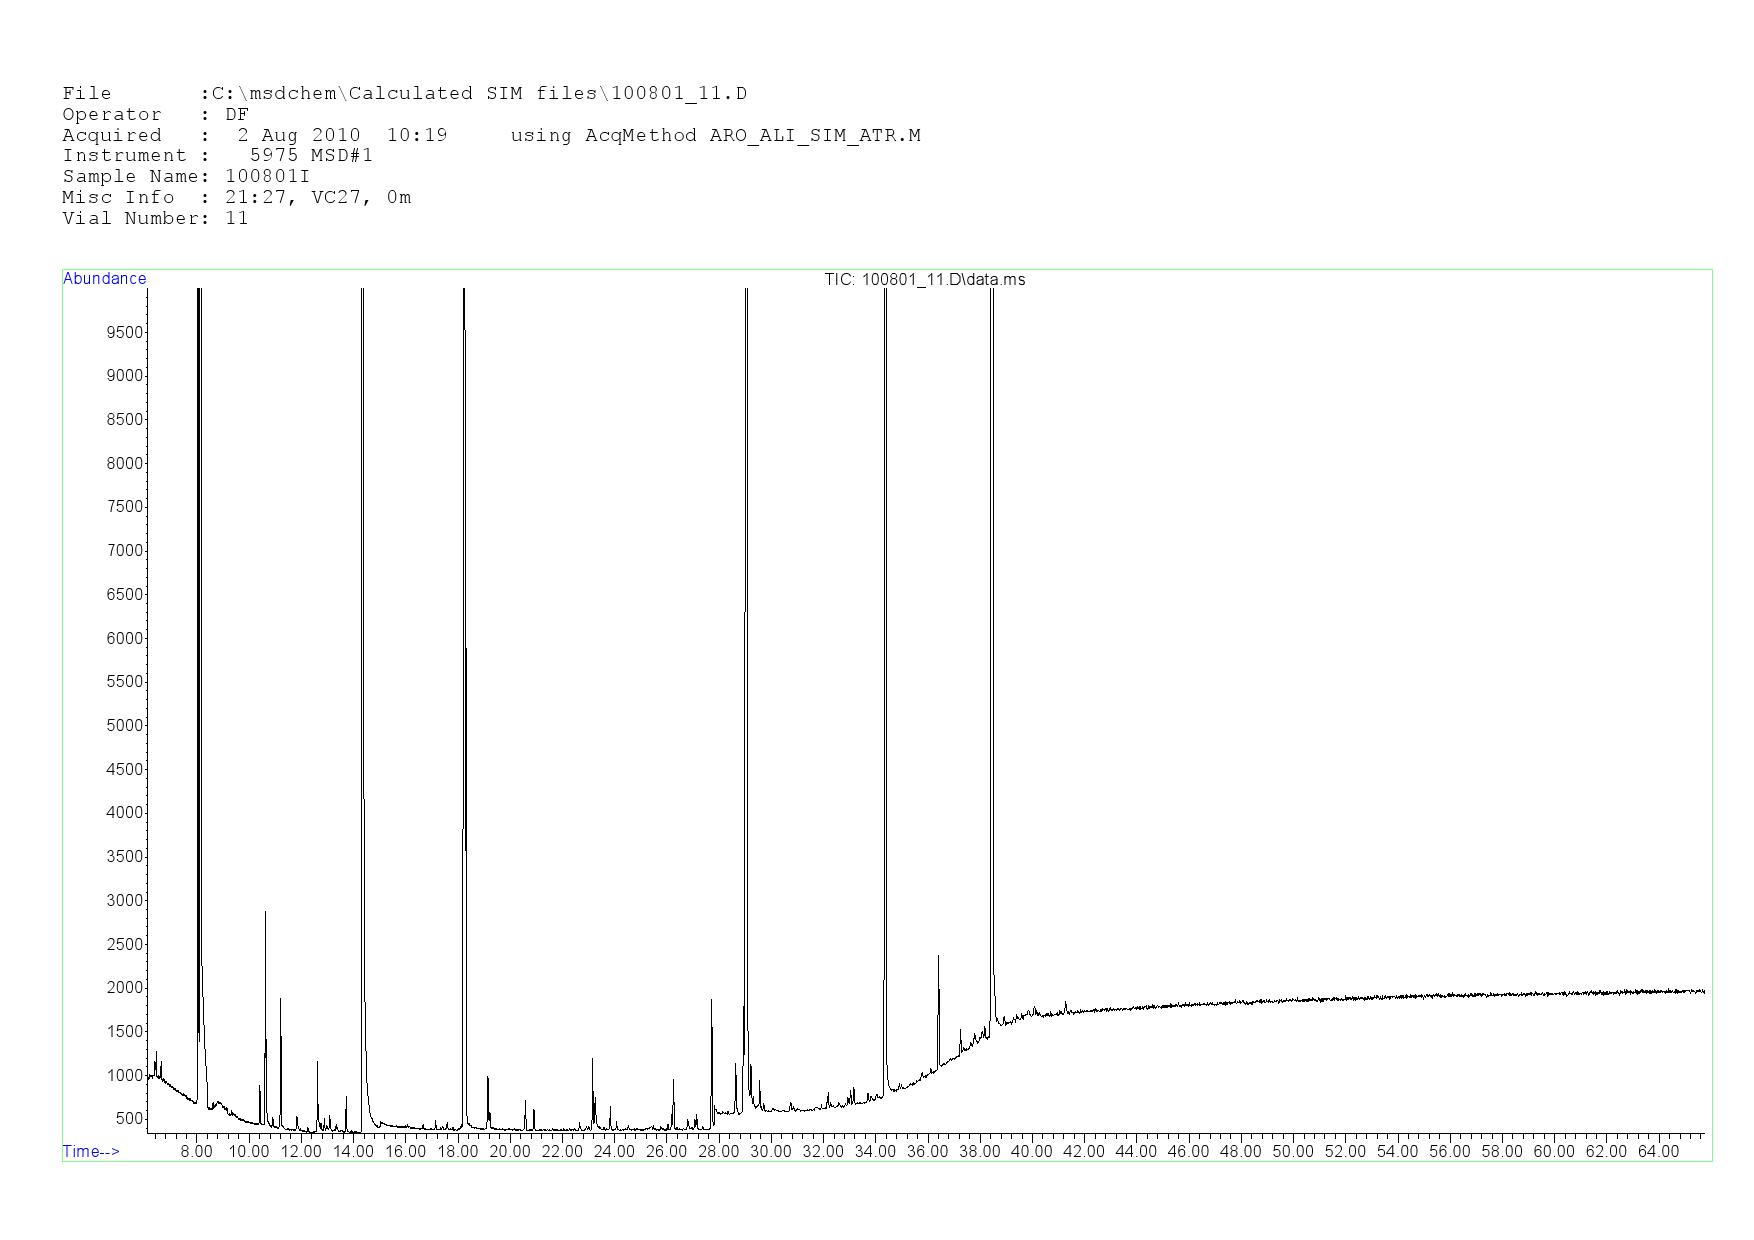Select the TIC: 100801_11.D\data.ms chart title
The image size is (1754, 1240).
click(924, 280)
